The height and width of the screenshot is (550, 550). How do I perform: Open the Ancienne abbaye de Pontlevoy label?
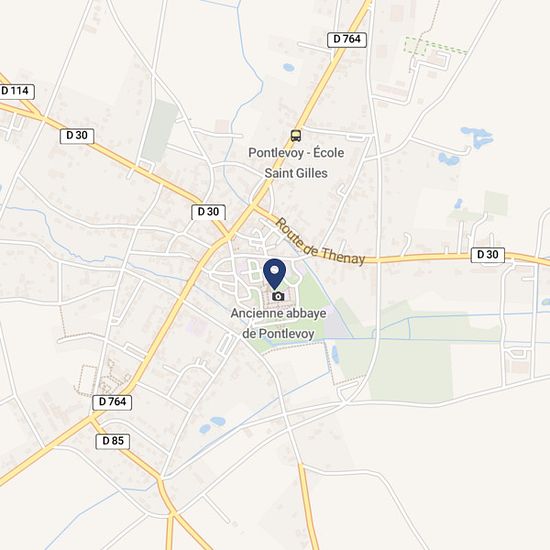click(x=278, y=323)
